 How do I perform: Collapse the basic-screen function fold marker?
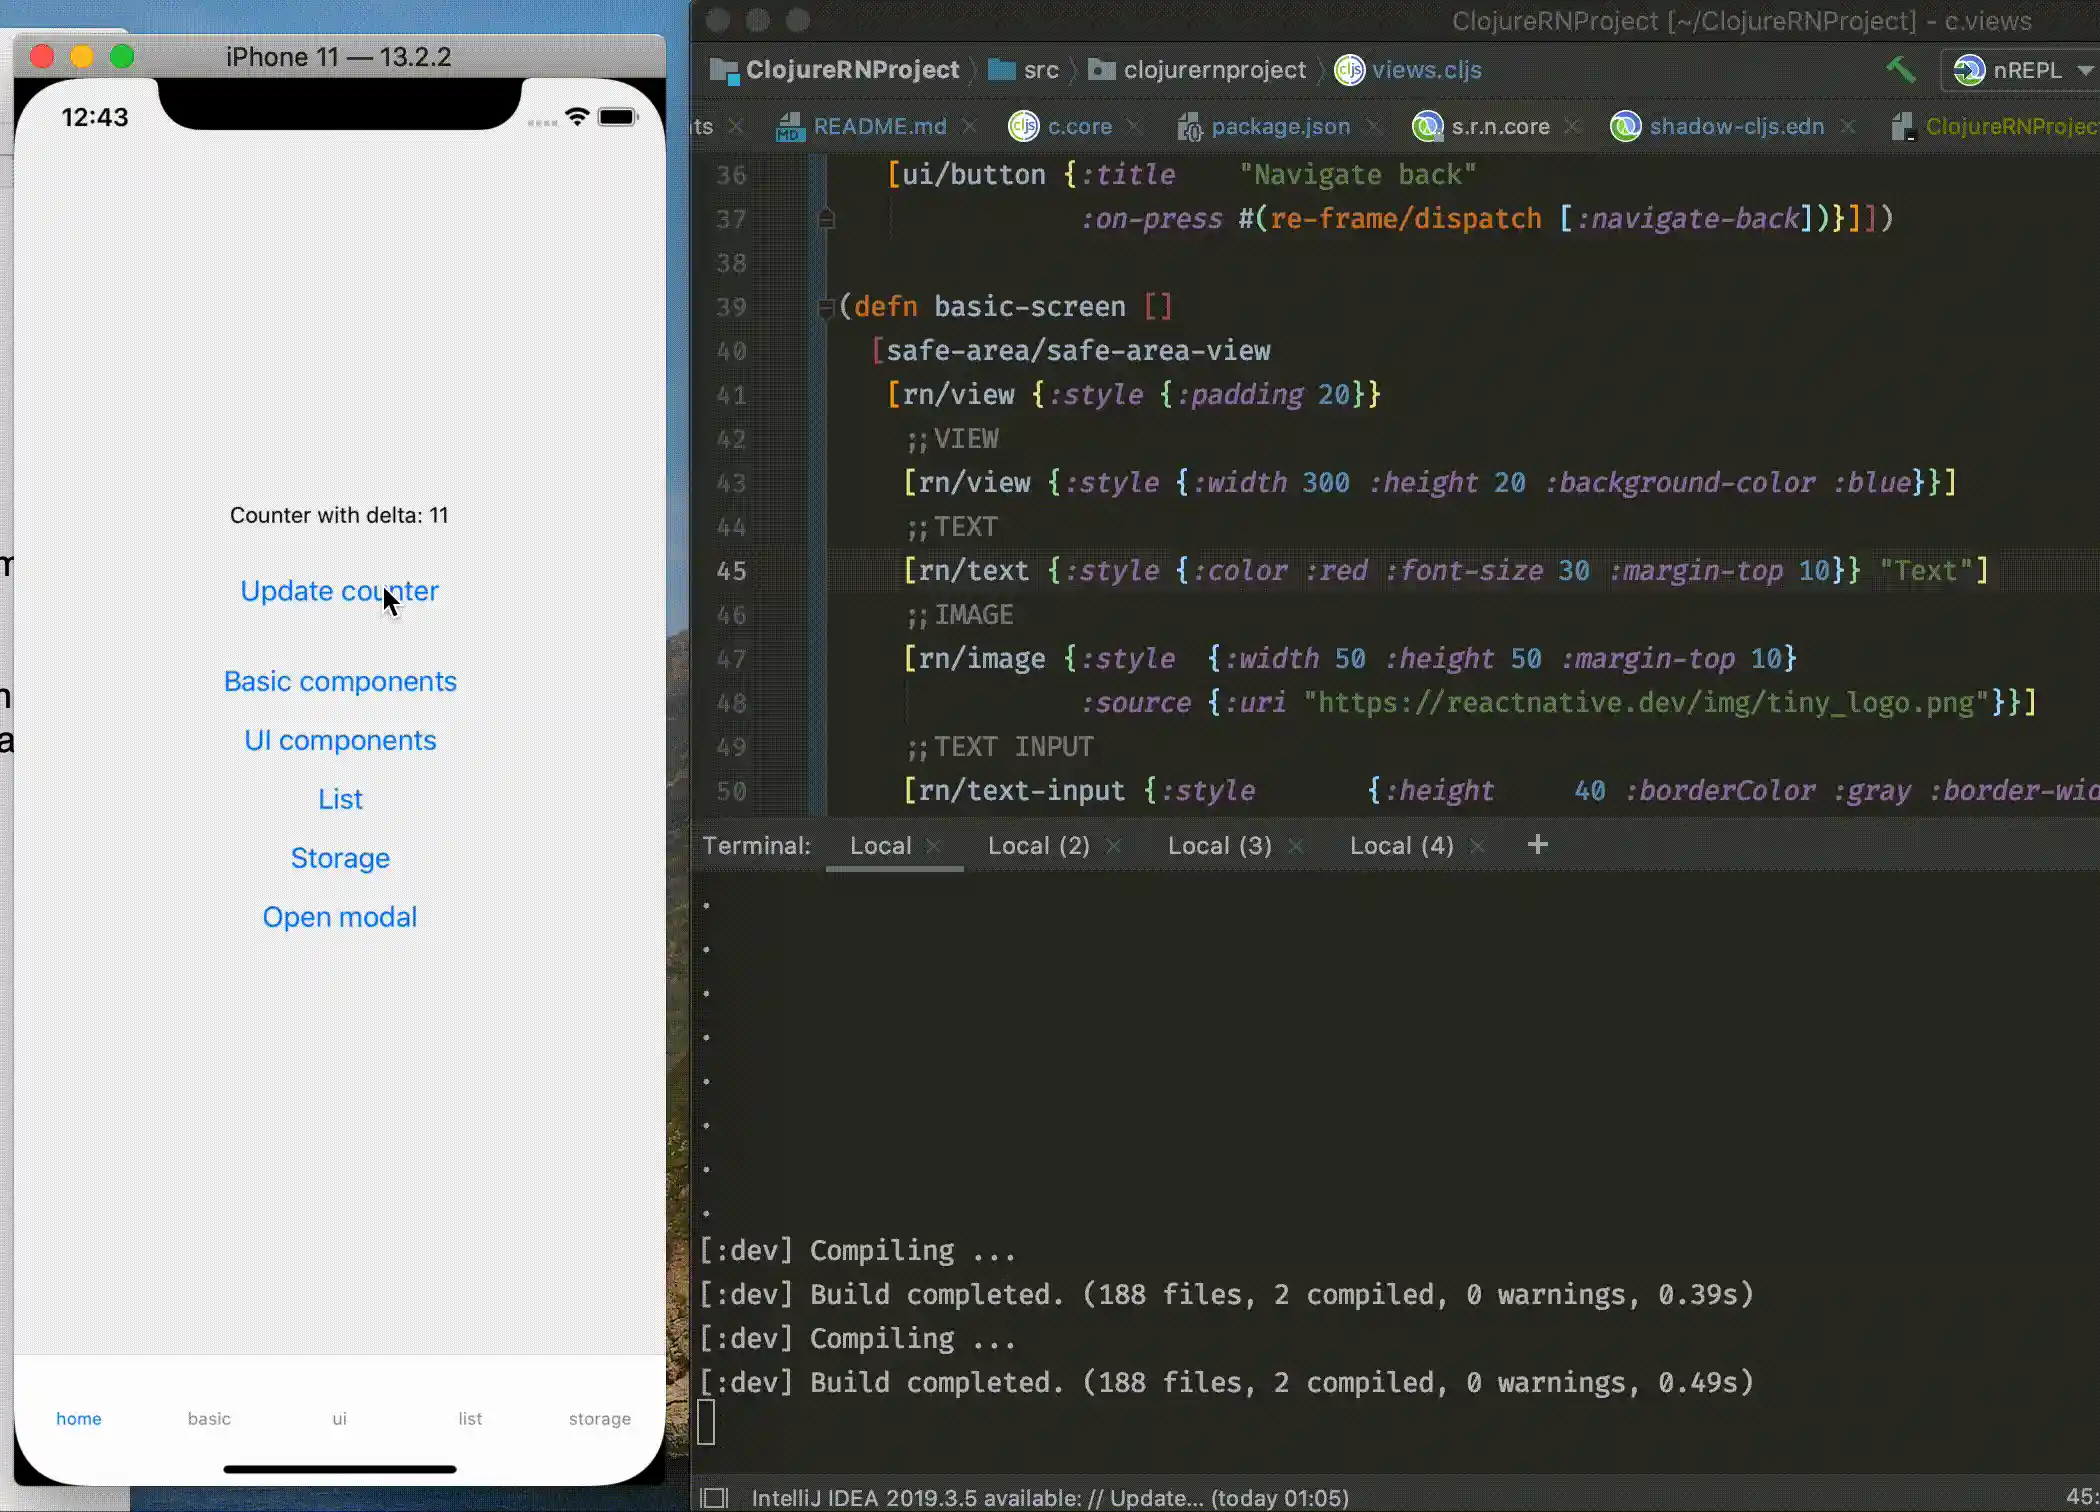tap(826, 307)
